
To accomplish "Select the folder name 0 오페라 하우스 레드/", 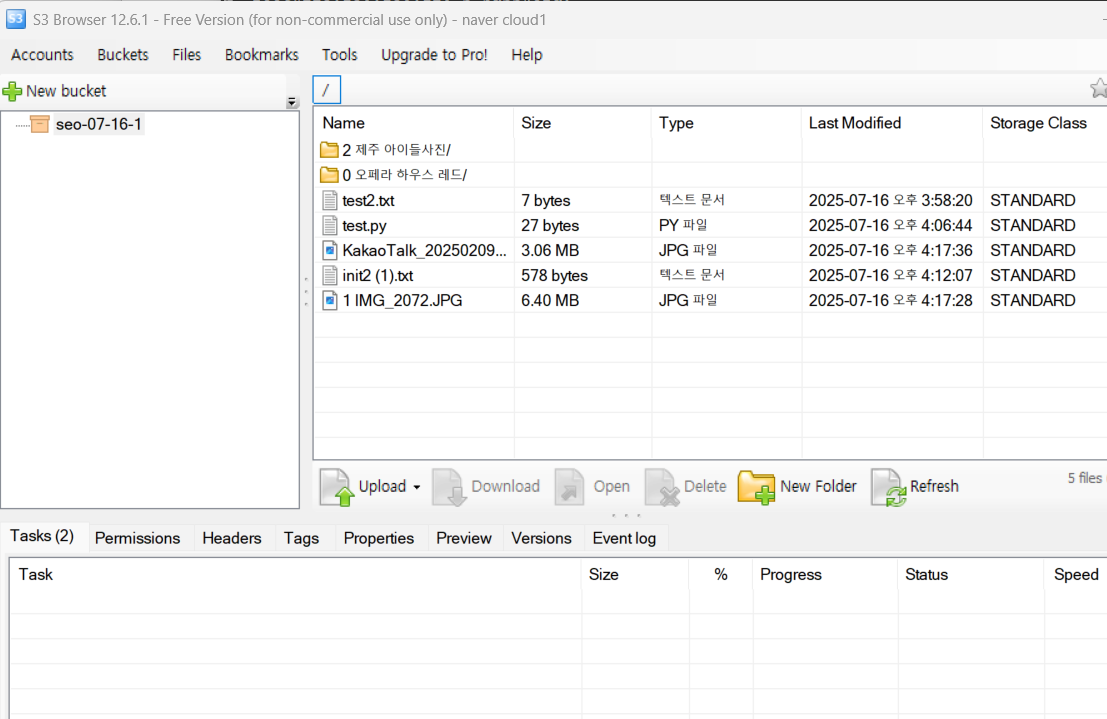I will pyautogui.click(x=405, y=174).
